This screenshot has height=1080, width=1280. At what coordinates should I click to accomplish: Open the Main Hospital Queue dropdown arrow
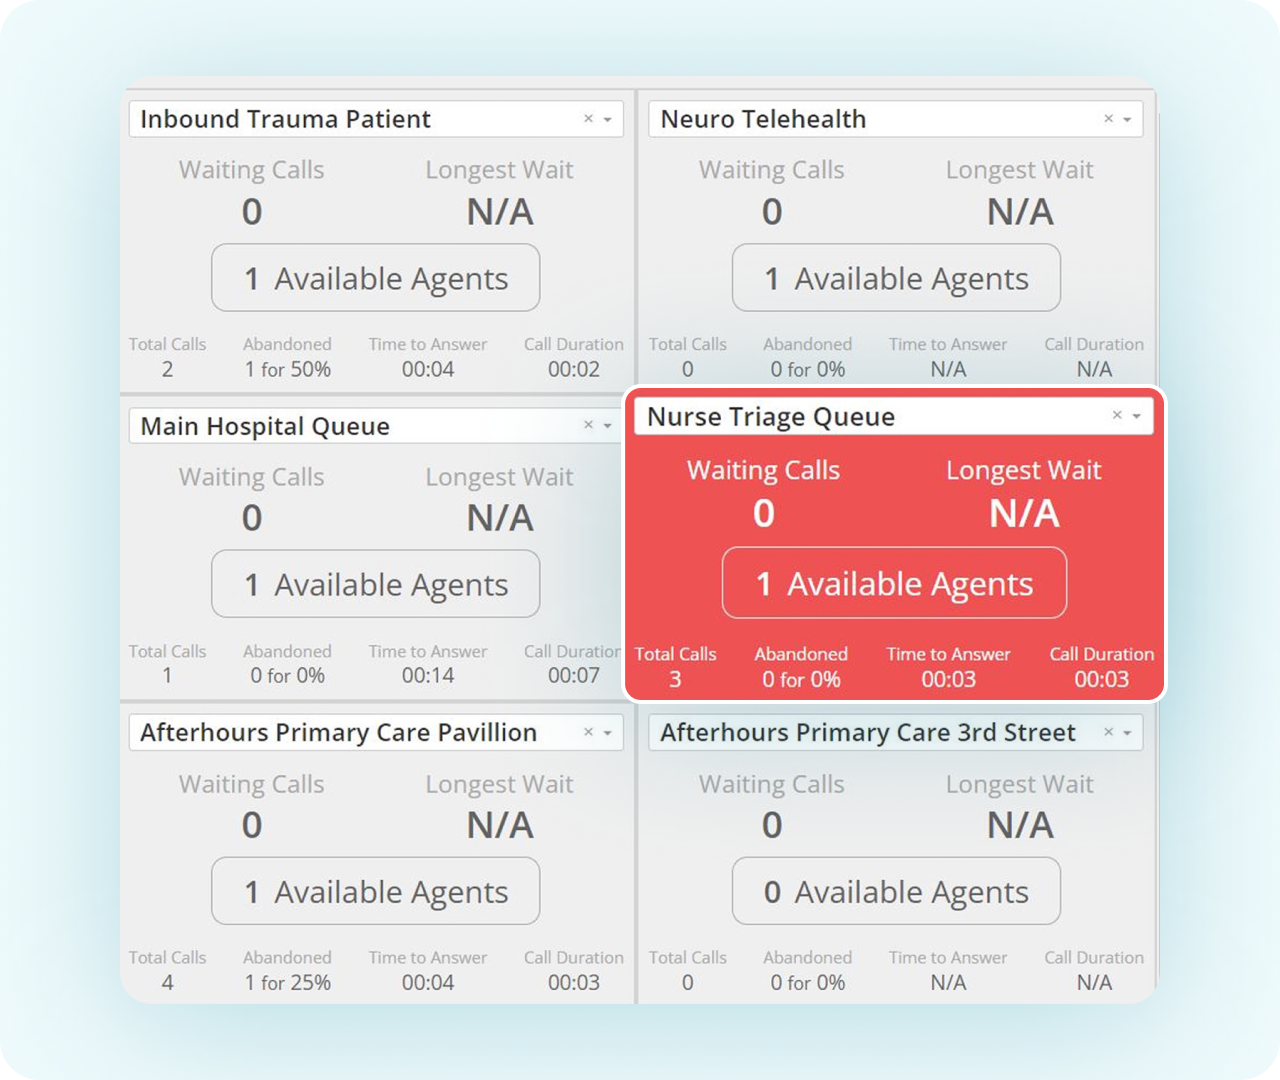click(x=607, y=426)
